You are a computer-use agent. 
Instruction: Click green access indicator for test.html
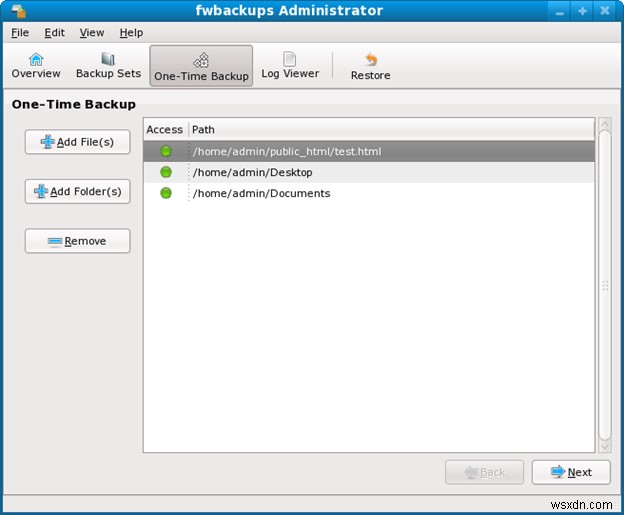(166, 151)
